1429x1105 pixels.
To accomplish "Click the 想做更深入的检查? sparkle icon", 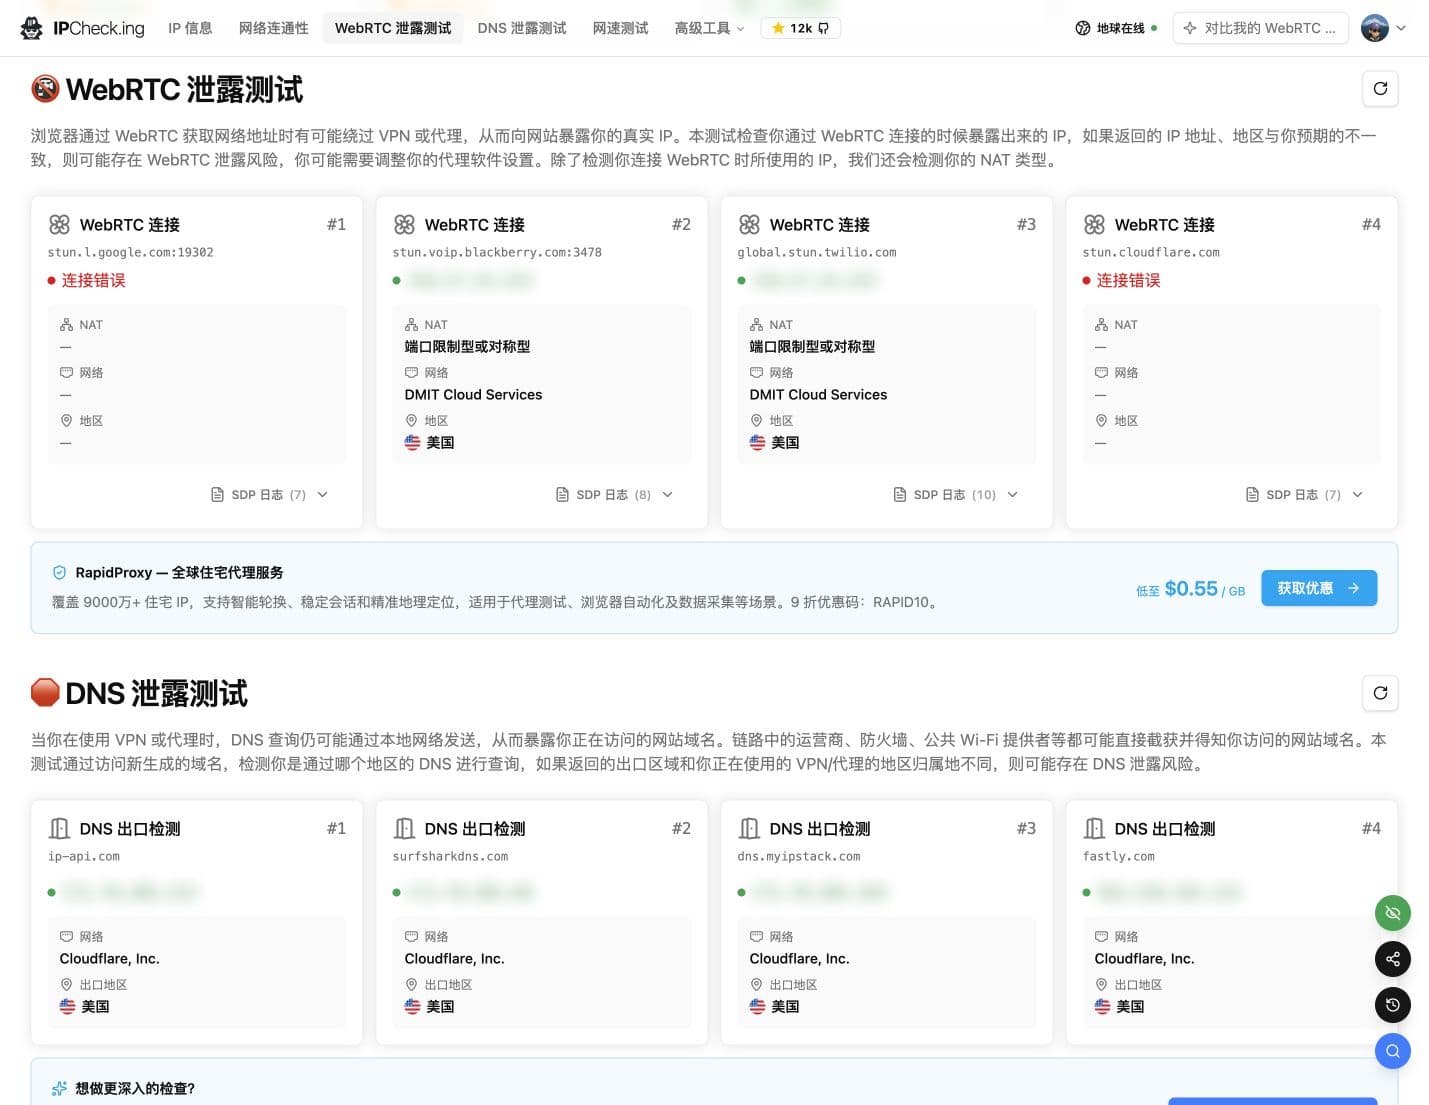I will (59, 1088).
